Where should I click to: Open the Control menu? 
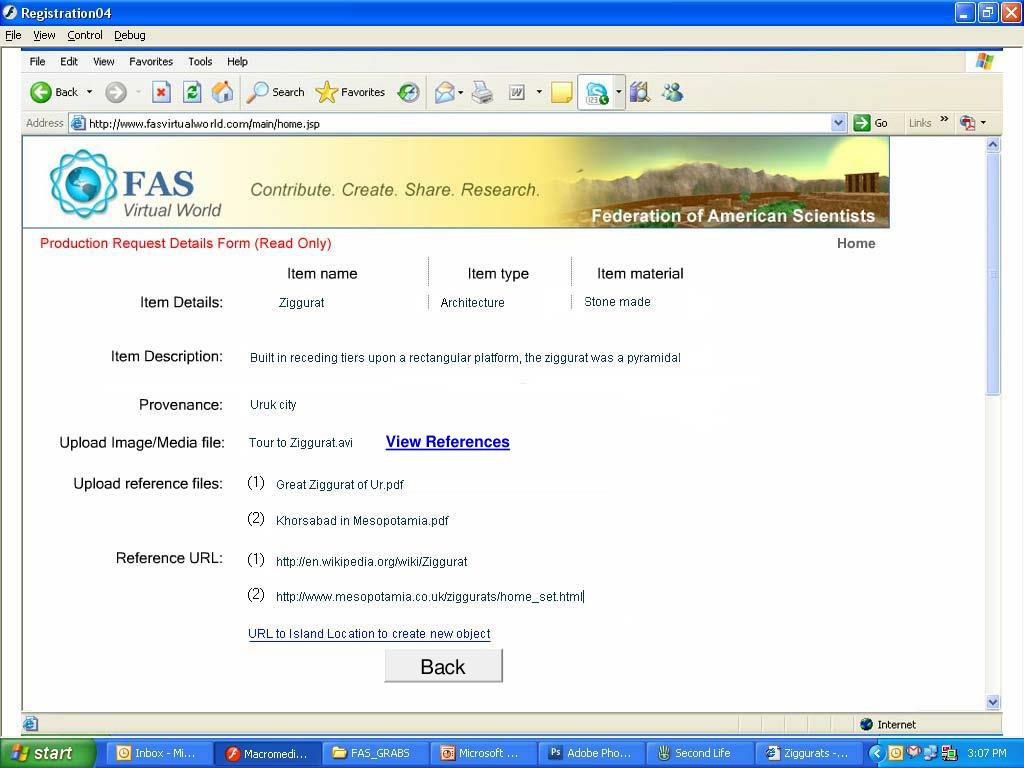[x=85, y=35]
